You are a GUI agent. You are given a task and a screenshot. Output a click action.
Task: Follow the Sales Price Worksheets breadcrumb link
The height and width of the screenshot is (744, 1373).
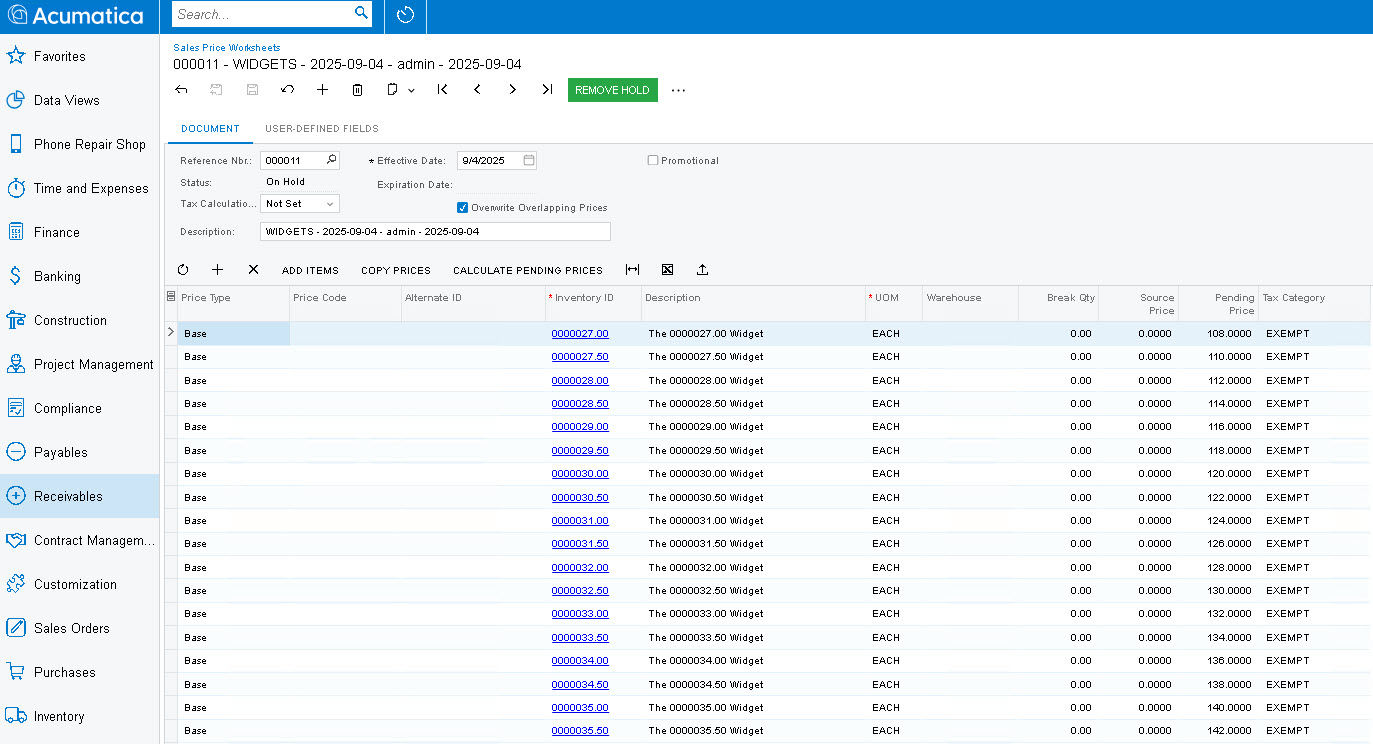coord(227,47)
